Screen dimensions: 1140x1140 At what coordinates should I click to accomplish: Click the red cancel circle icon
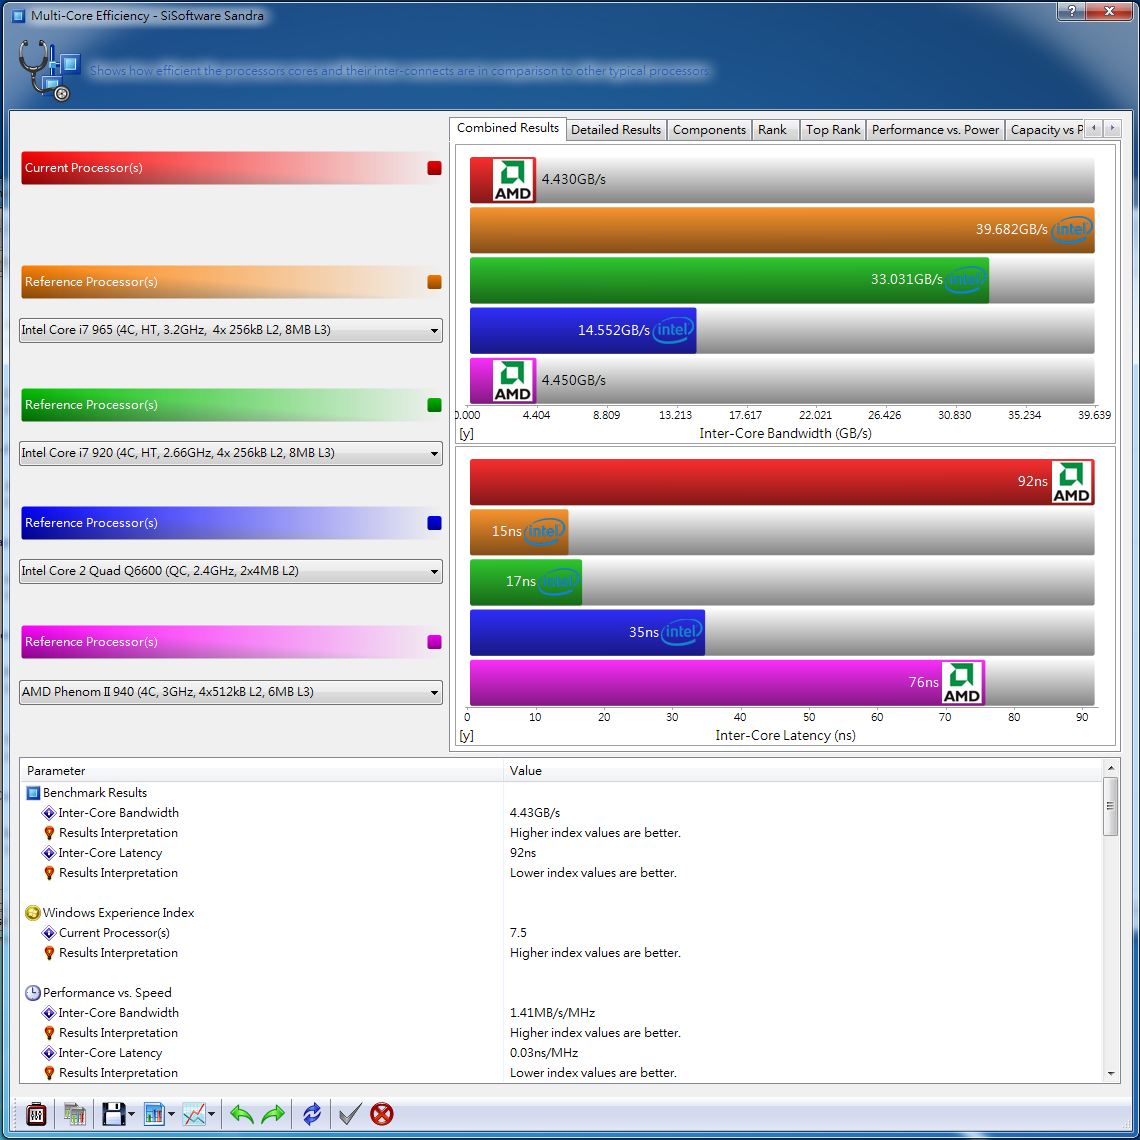pyautogui.click(x=382, y=1113)
